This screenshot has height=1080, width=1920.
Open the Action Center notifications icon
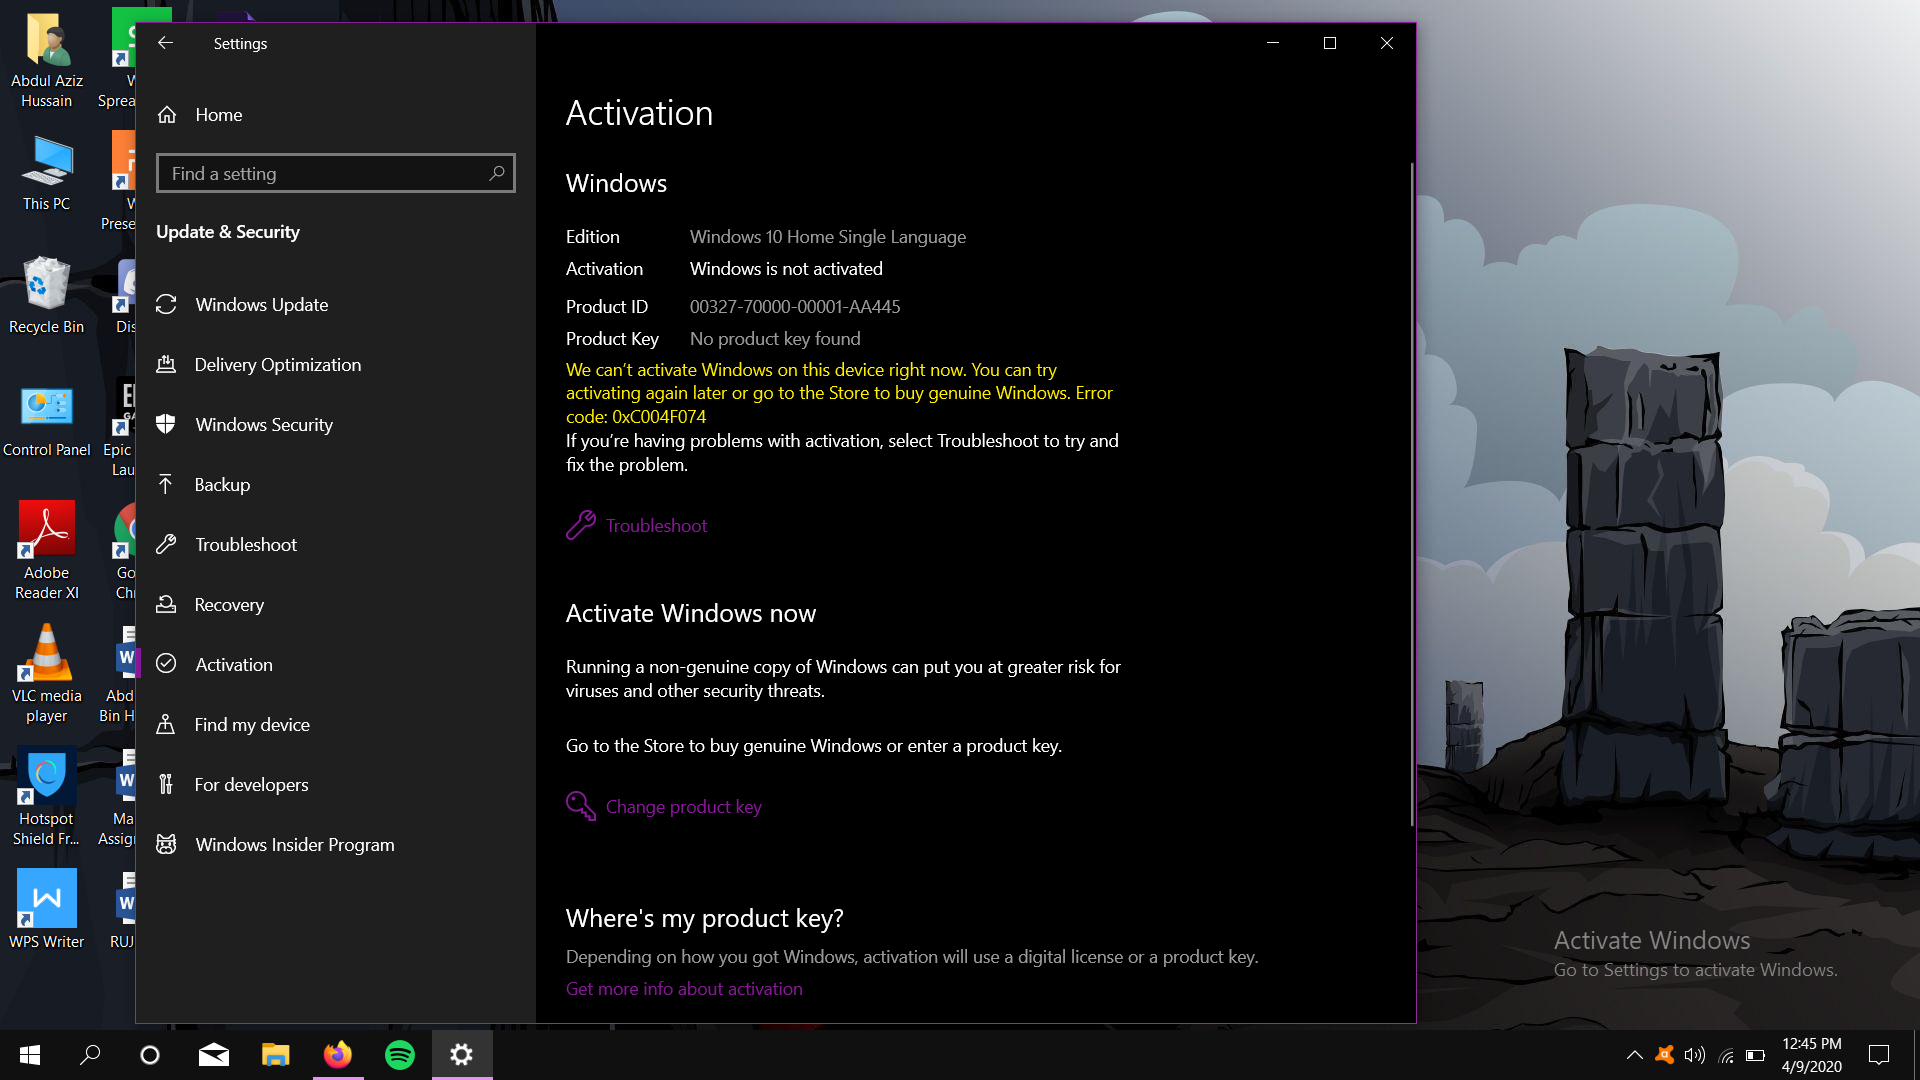1879,1055
